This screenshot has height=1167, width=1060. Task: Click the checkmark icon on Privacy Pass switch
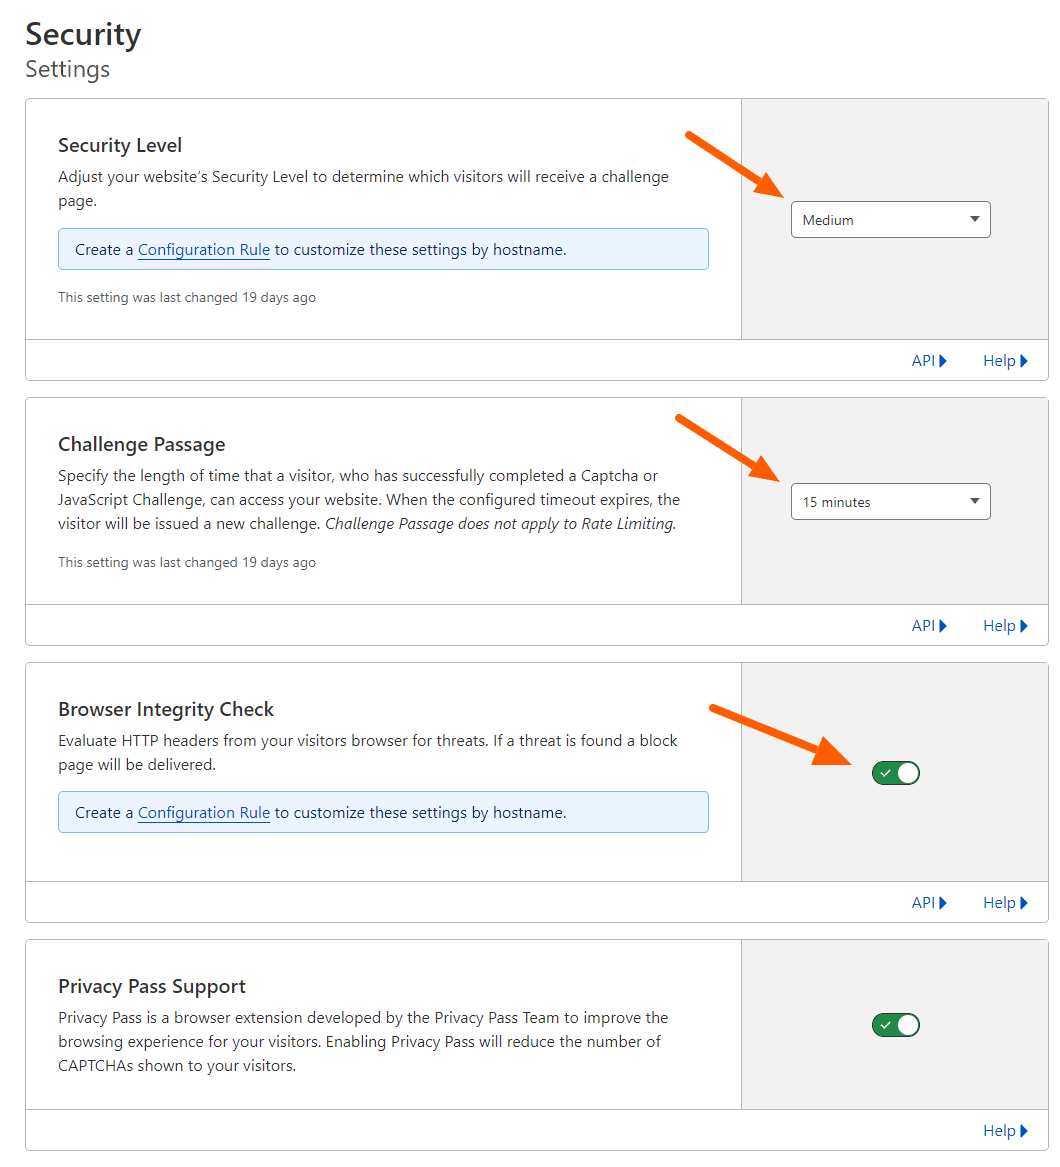point(886,1024)
